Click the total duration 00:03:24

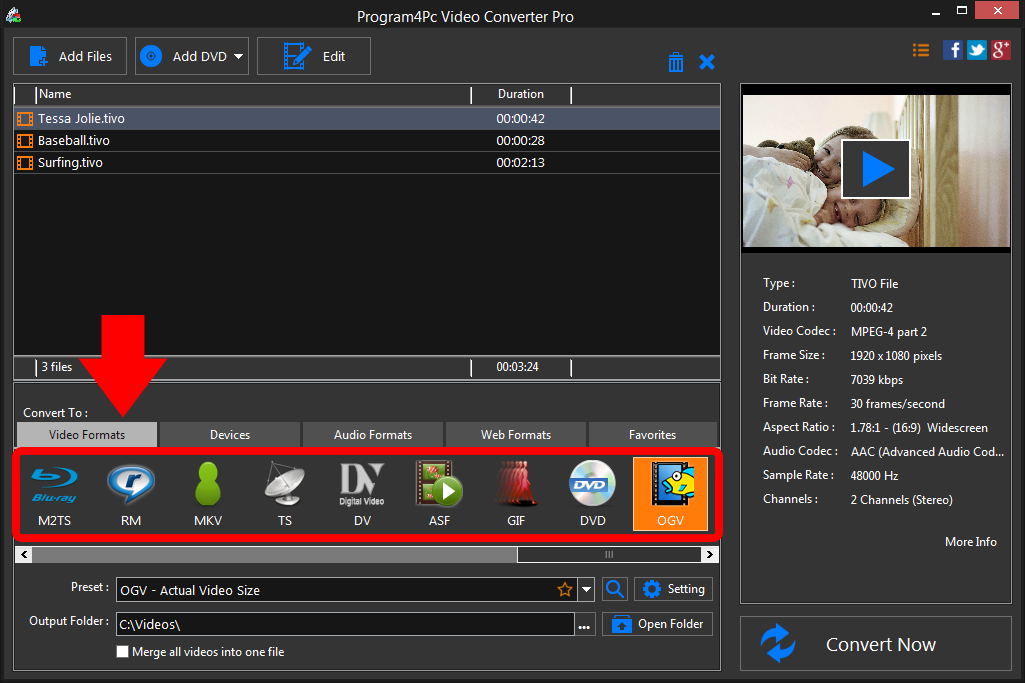coord(517,367)
